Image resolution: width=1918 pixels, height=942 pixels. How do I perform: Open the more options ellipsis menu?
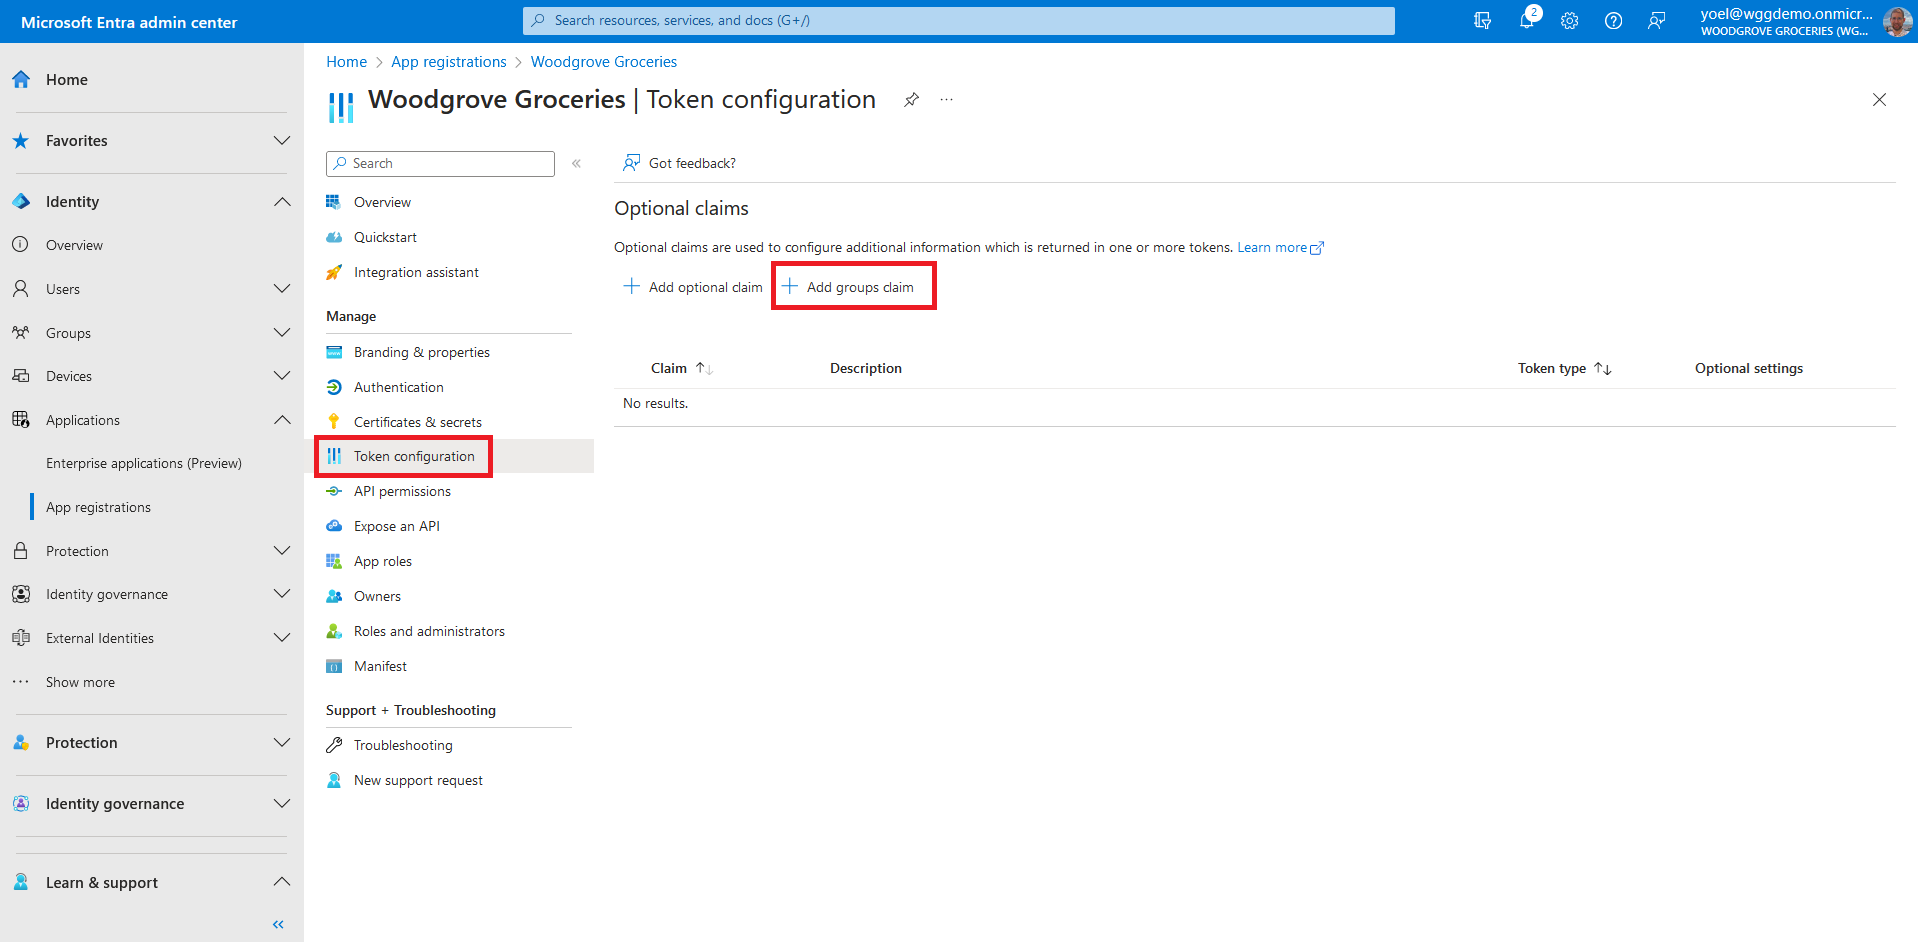[x=946, y=100]
